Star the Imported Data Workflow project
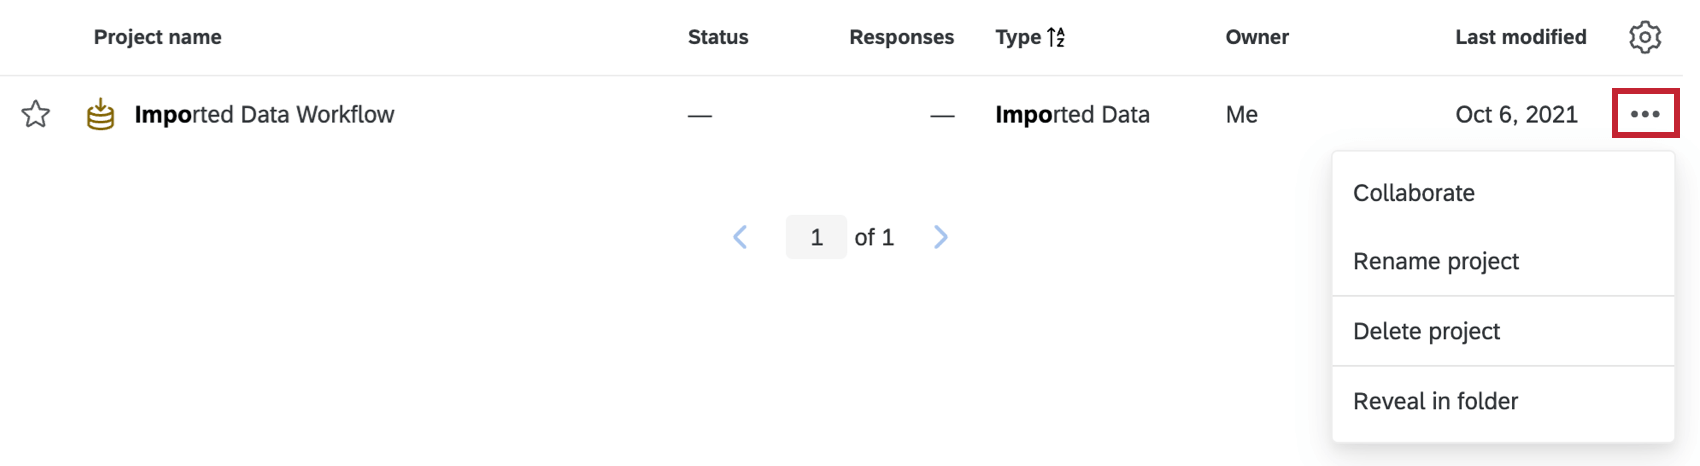Viewport: 1700px width, 466px height. tap(36, 114)
